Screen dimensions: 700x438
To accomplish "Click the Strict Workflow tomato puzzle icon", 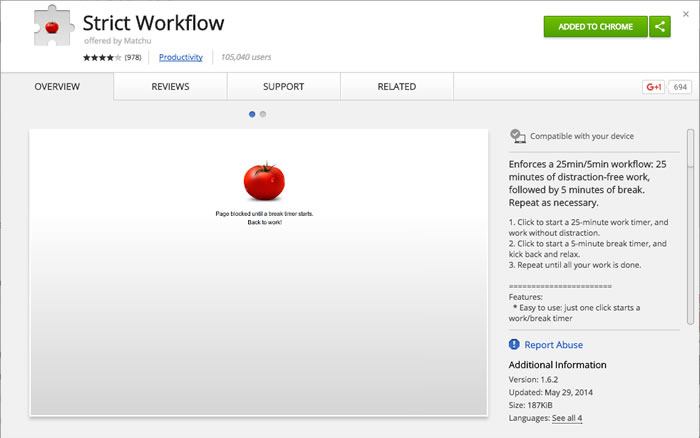I will coord(54,25).
